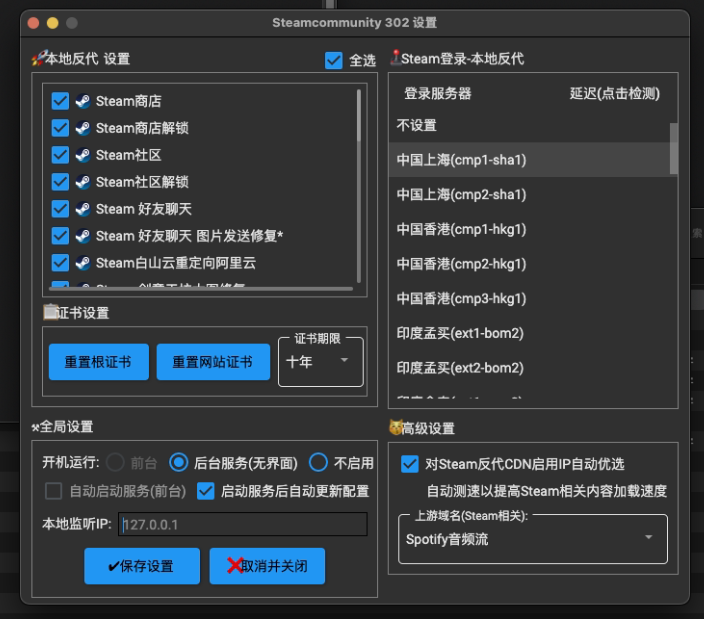704x619 pixels.
Task: Select 不设置 in login server list
Action: click(529, 125)
